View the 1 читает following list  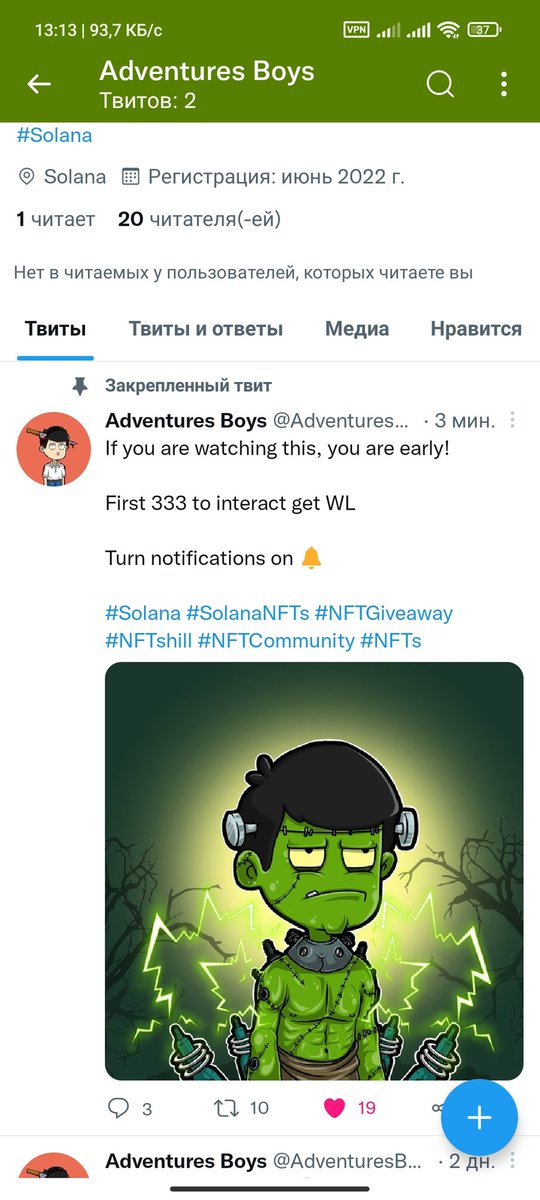55,219
